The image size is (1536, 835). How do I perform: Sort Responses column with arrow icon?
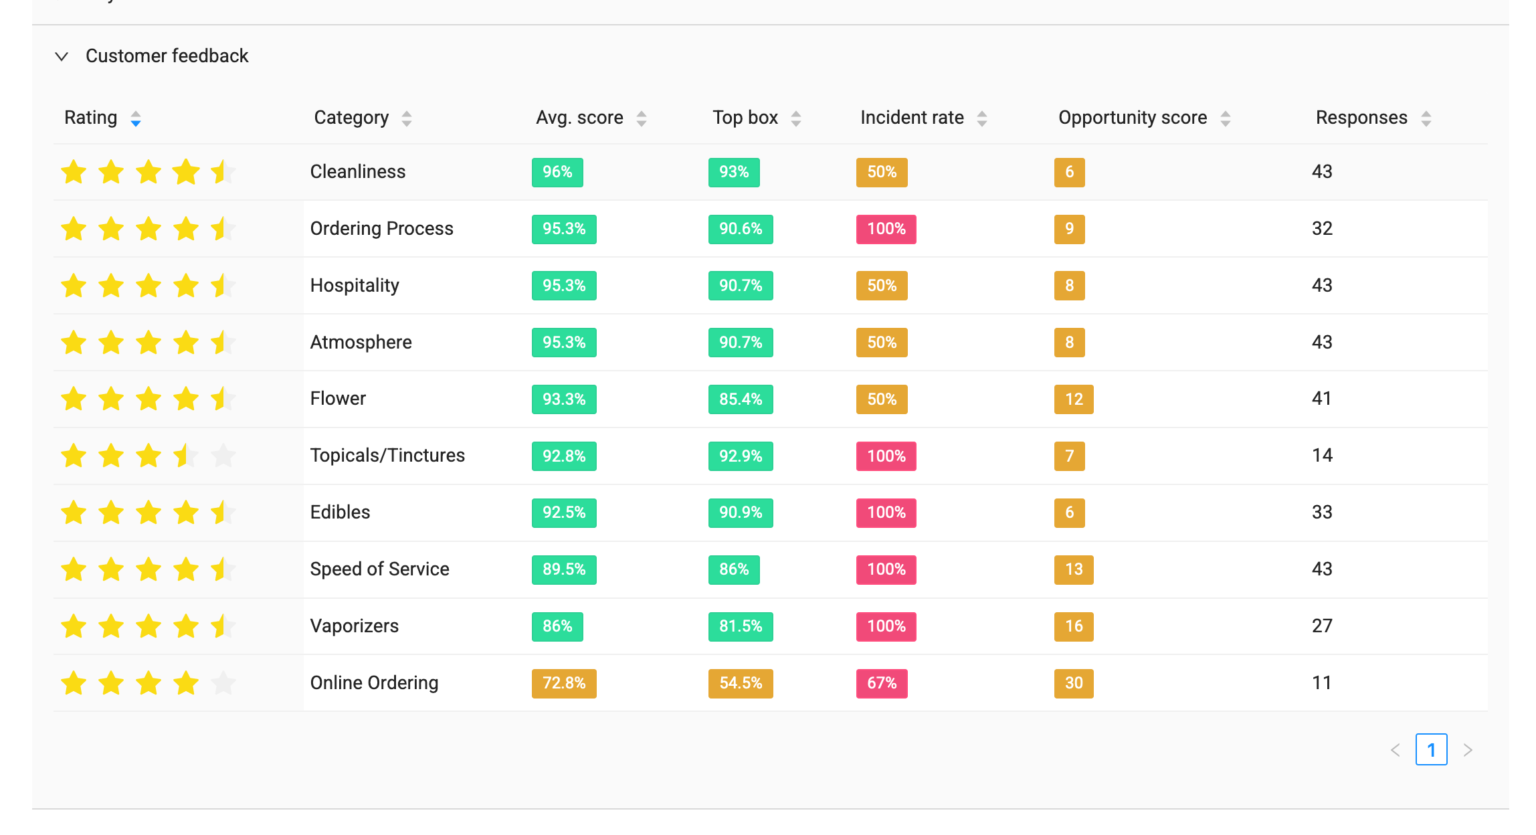point(1426,119)
